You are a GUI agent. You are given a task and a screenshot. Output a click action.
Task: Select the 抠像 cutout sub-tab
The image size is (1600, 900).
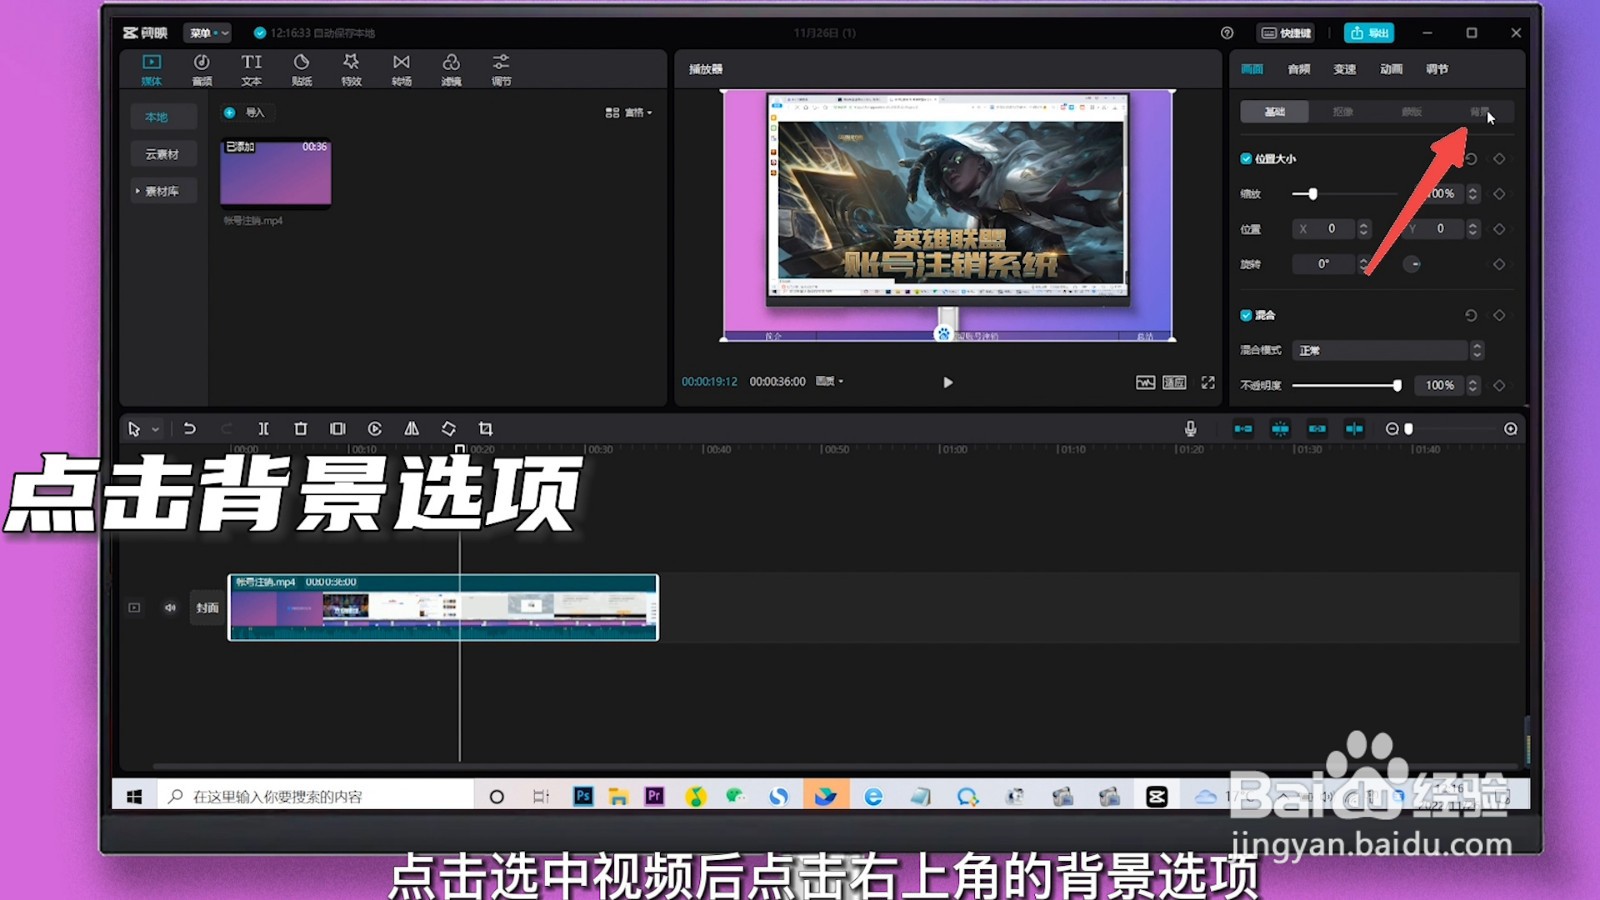click(1343, 112)
